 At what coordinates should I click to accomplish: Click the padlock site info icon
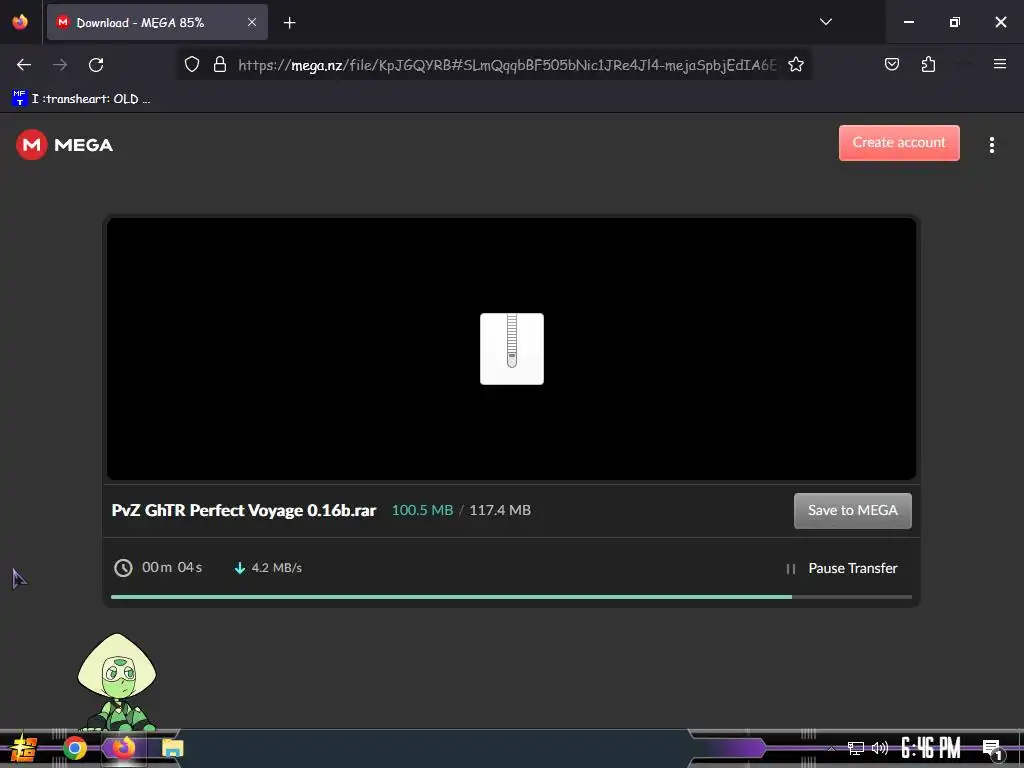point(219,64)
